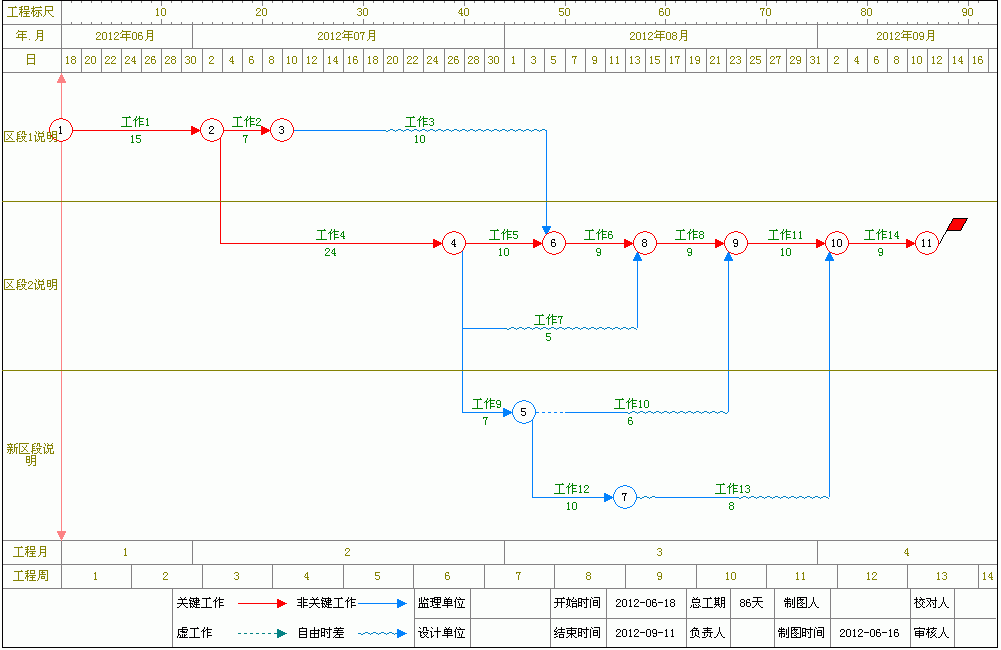Click the red finish flag marker
The image size is (1001, 650).
coord(957,225)
